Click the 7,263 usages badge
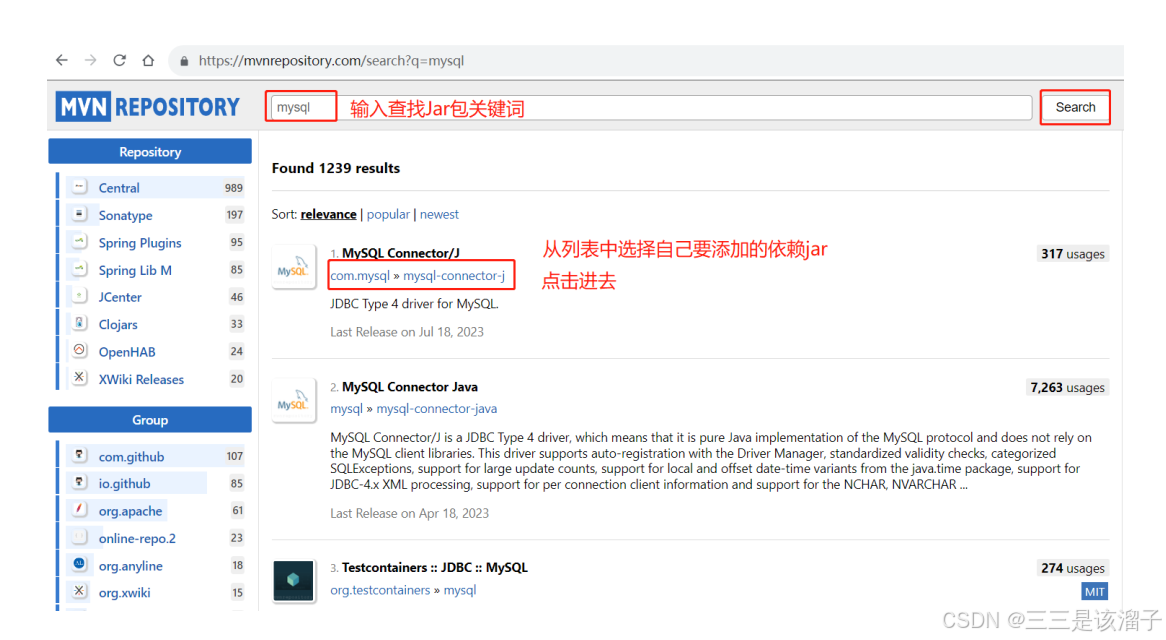 tap(1067, 388)
